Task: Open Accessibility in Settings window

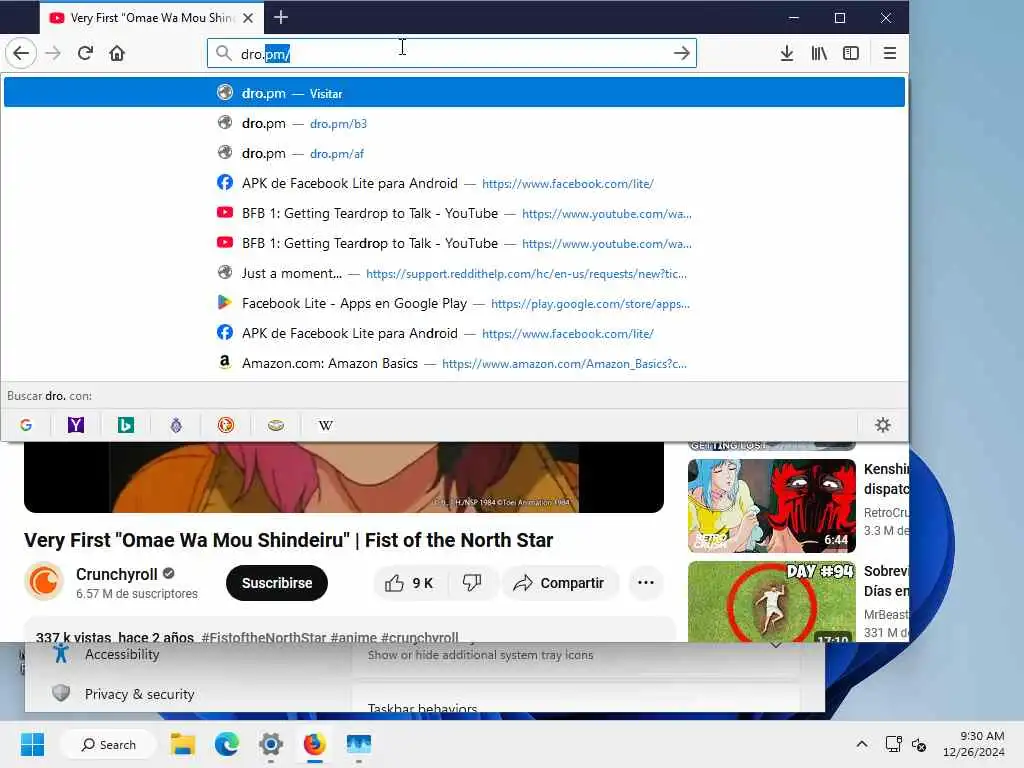Action: pos(121,654)
